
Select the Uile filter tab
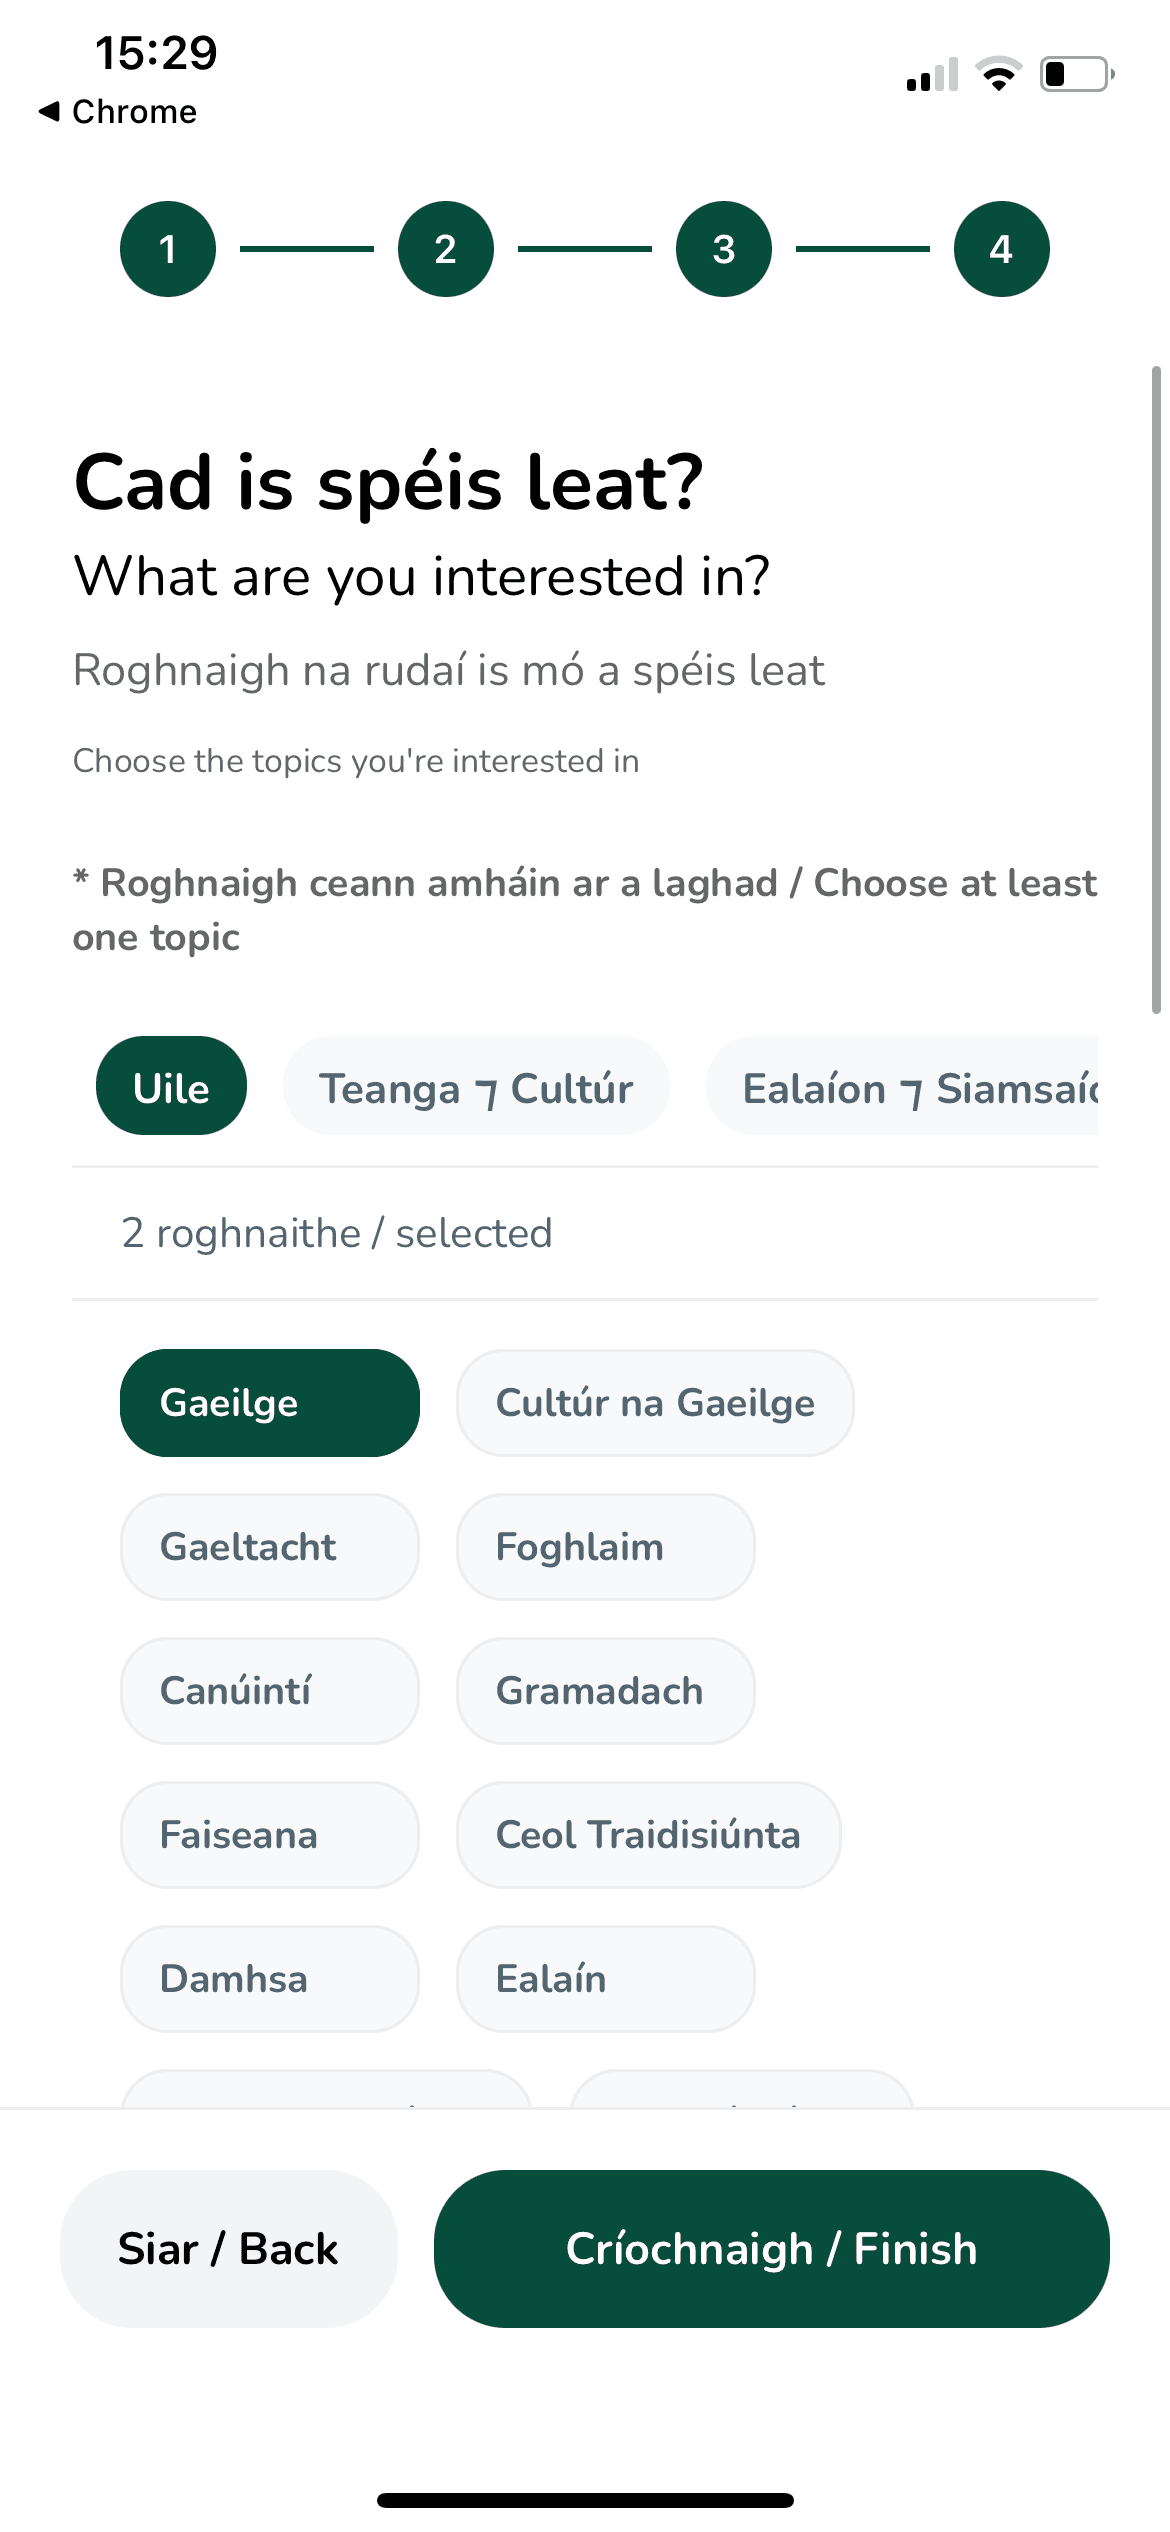tap(171, 1087)
